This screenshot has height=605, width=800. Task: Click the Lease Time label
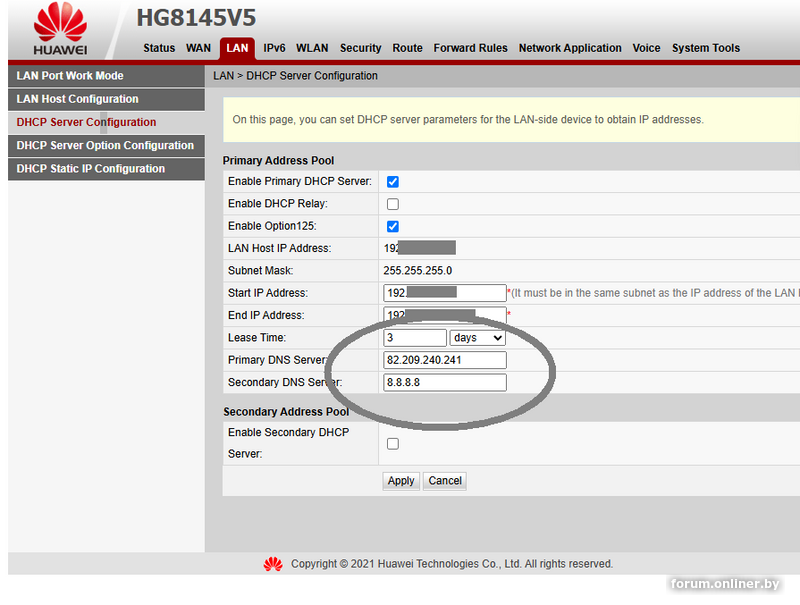coord(257,338)
